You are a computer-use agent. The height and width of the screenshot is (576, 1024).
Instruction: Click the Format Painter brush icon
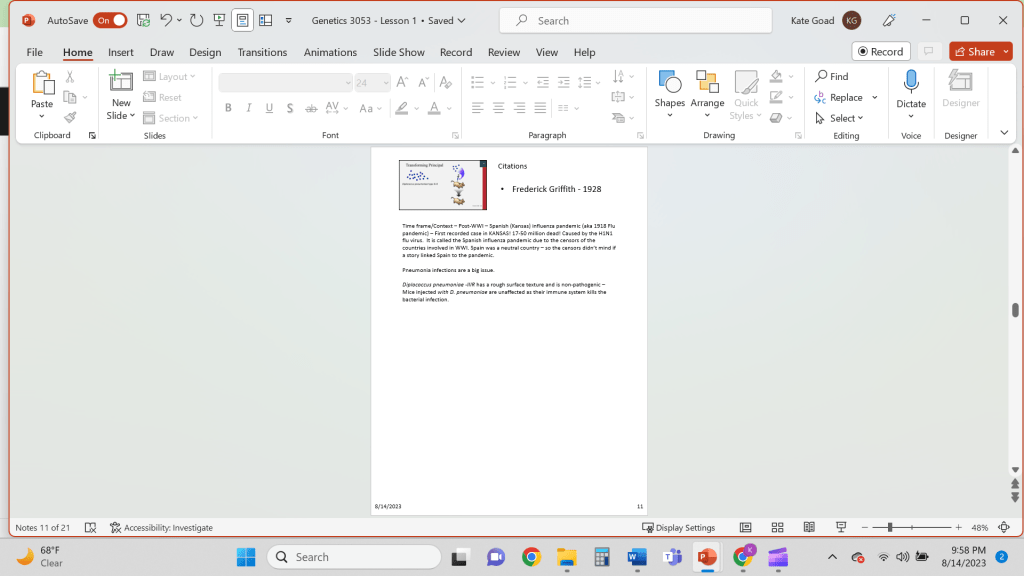click(70, 117)
